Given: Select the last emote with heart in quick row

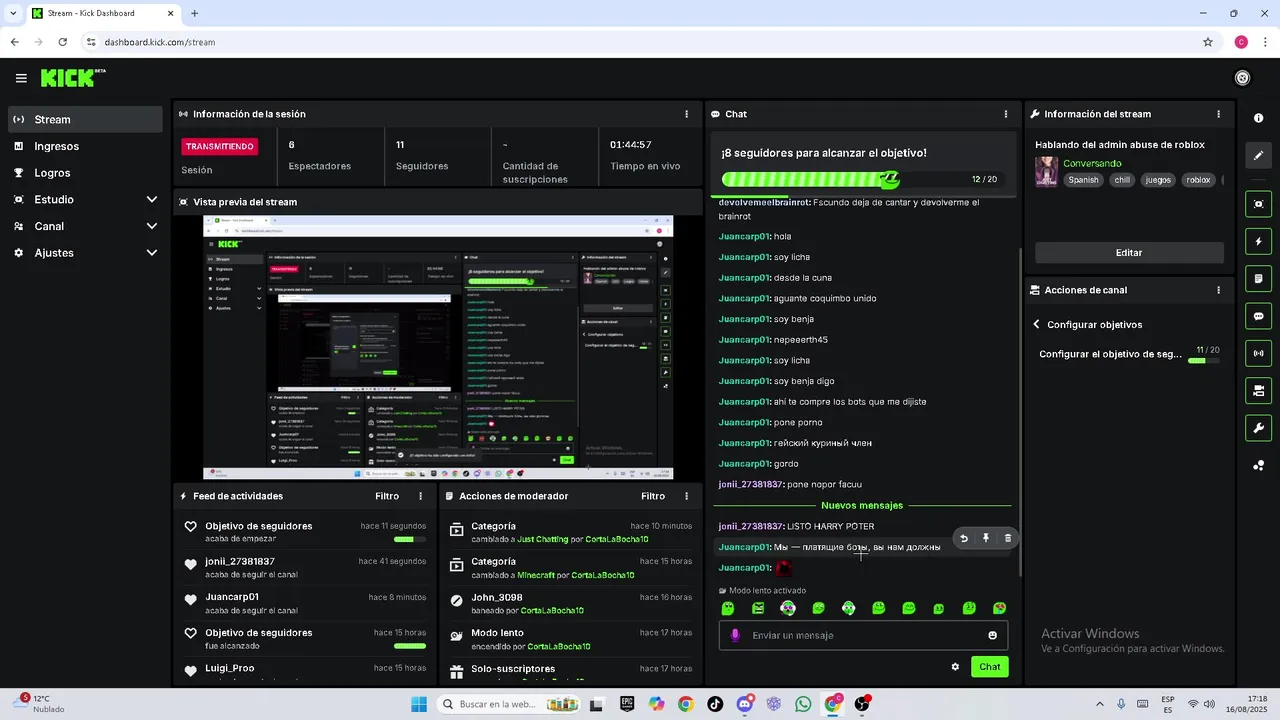Looking at the screenshot, I should 999,608.
